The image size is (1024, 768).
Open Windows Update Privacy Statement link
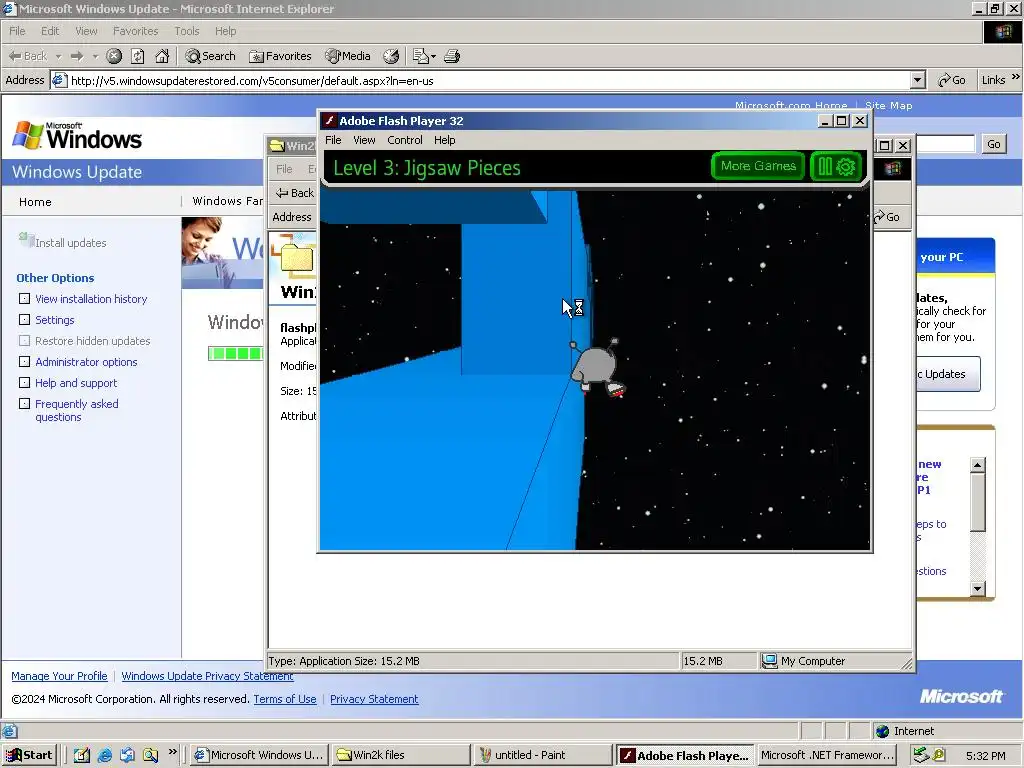point(207,676)
